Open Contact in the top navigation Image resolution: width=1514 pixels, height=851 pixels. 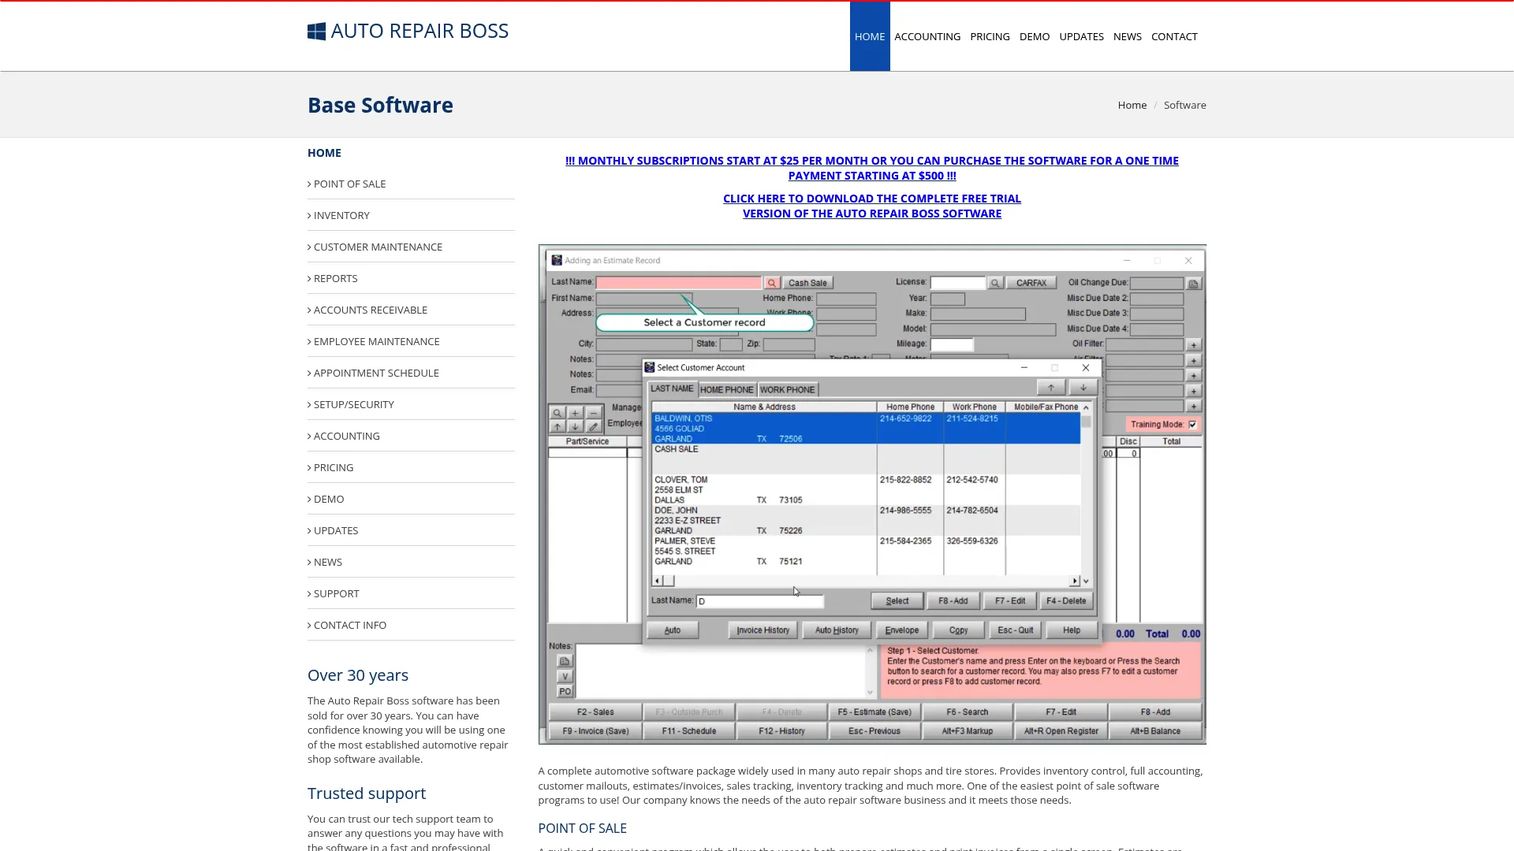pyautogui.click(x=1174, y=37)
